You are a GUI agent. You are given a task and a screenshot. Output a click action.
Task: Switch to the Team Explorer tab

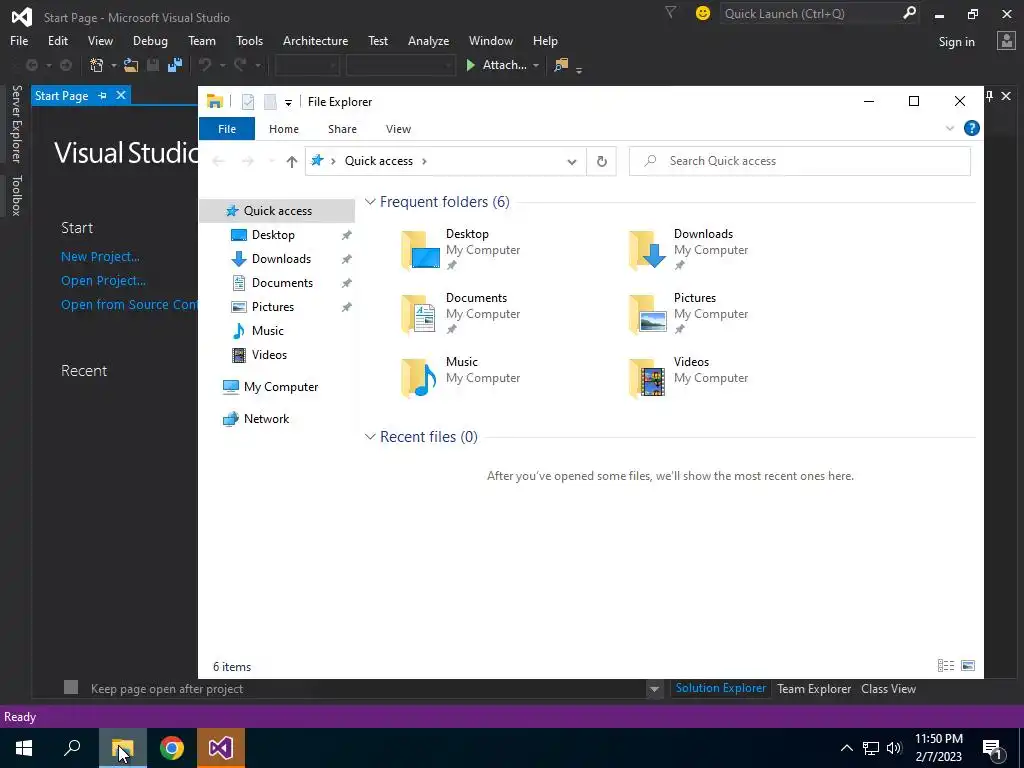pos(814,688)
